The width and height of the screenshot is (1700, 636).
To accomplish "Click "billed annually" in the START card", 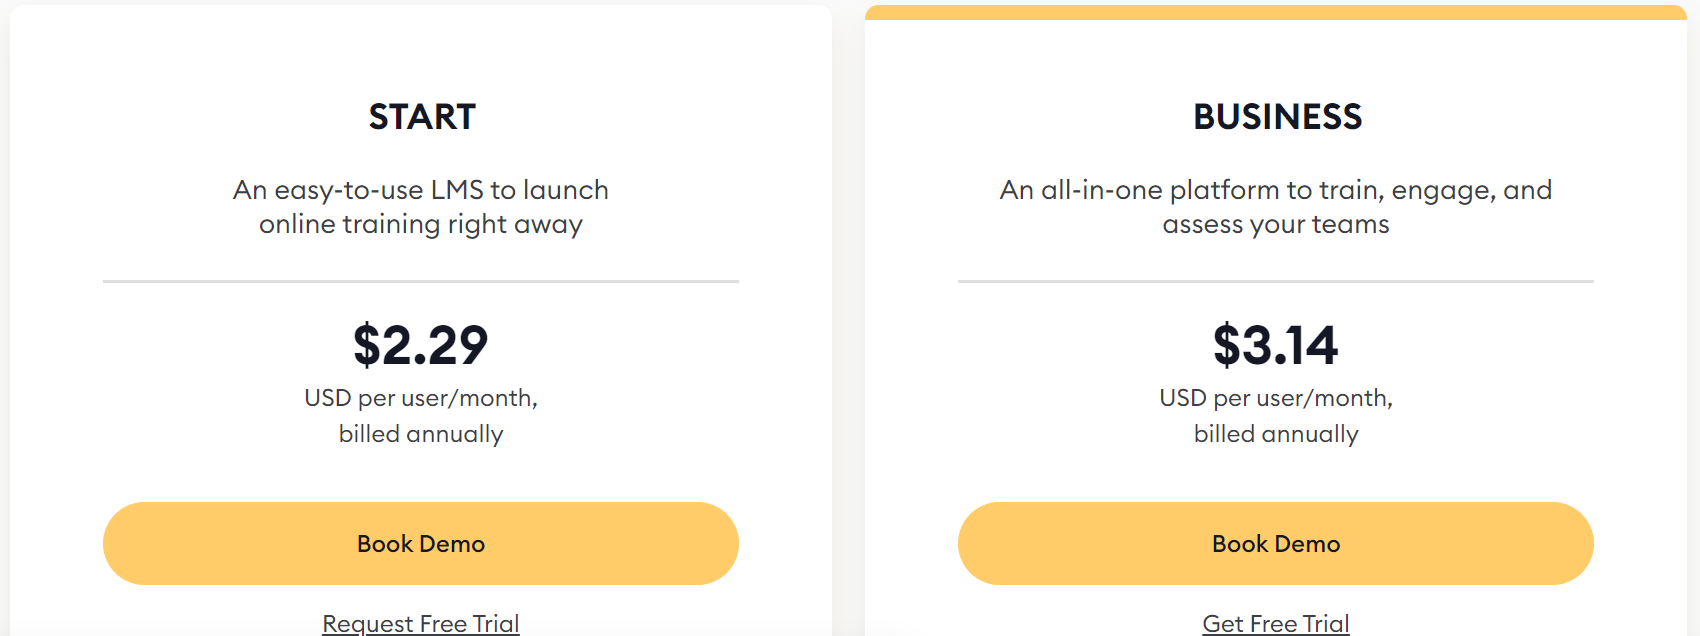I will (x=421, y=434).
